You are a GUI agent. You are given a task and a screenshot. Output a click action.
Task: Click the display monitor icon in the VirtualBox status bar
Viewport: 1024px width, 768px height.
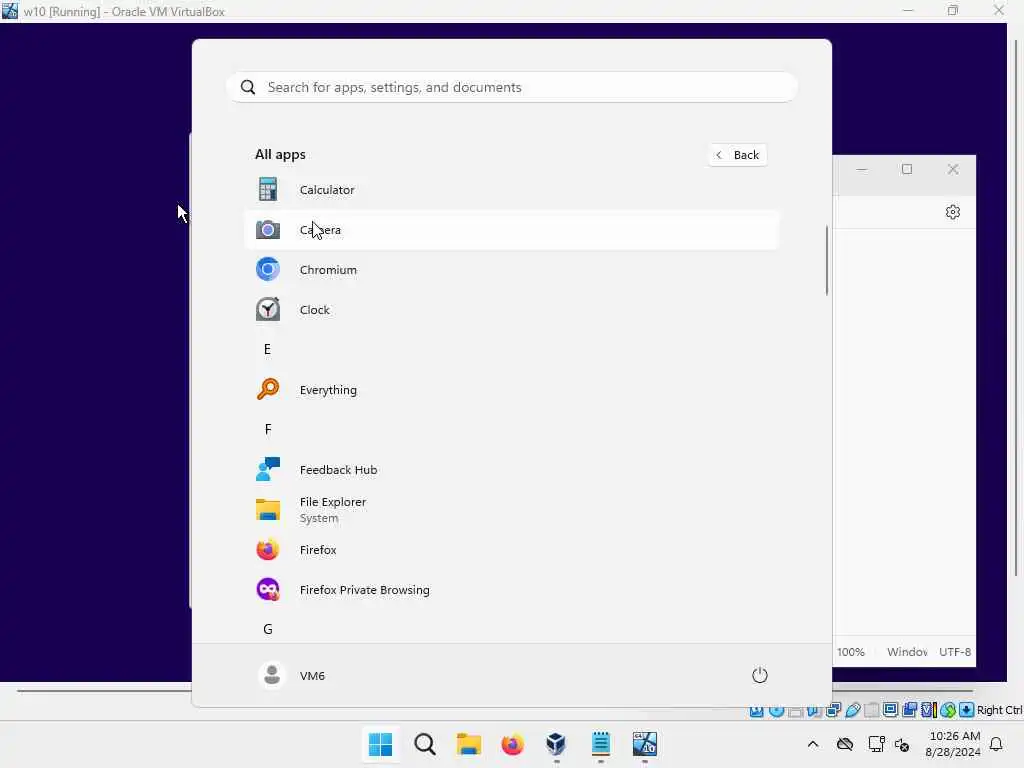click(890, 710)
